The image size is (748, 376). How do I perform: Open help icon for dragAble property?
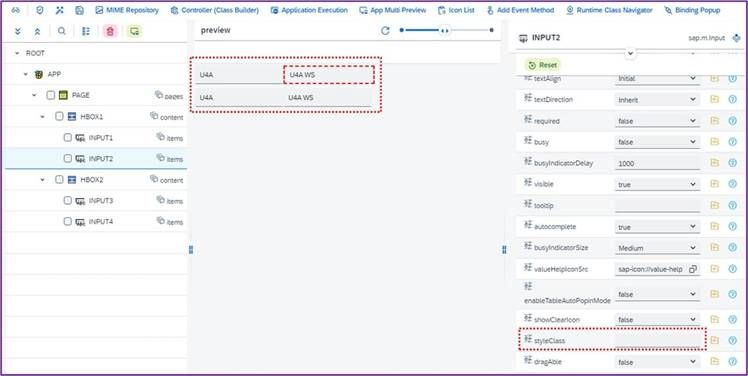733,362
